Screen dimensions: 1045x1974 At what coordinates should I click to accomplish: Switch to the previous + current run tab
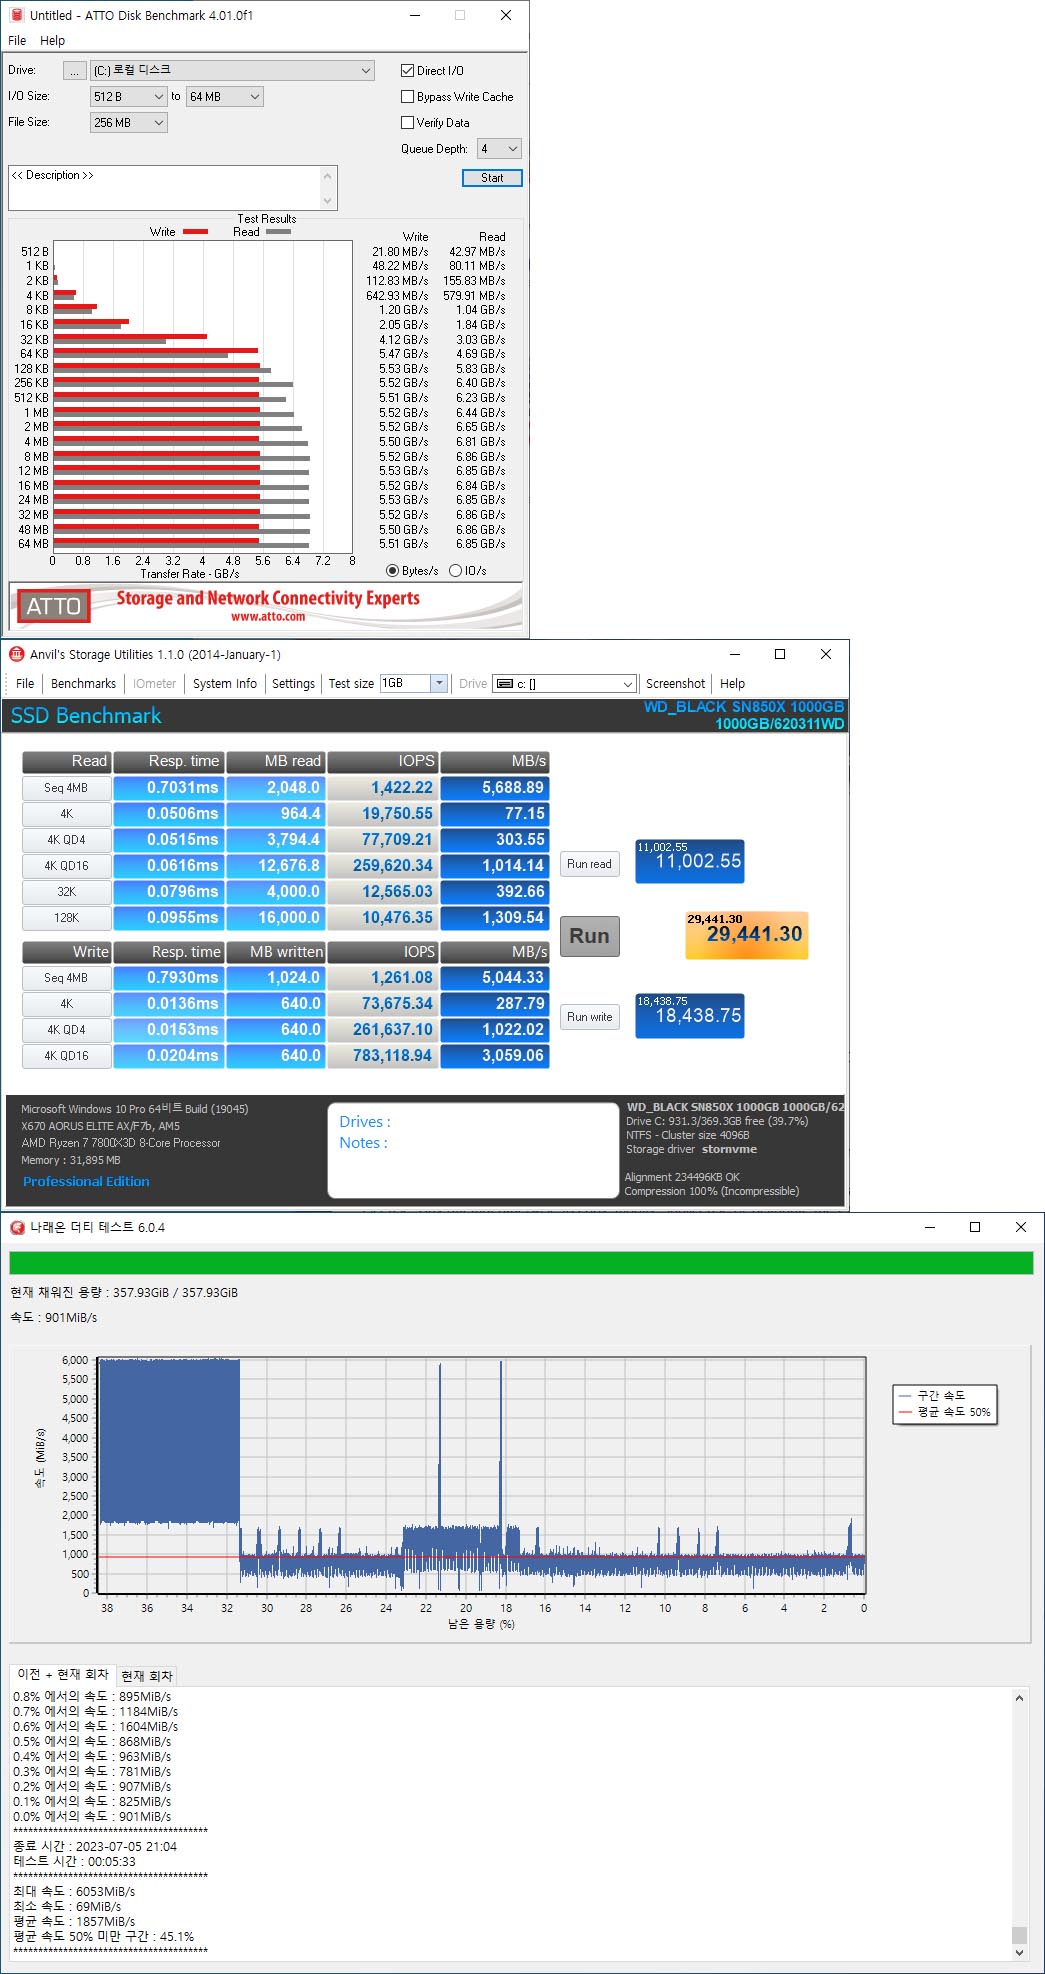pos(62,1675)
